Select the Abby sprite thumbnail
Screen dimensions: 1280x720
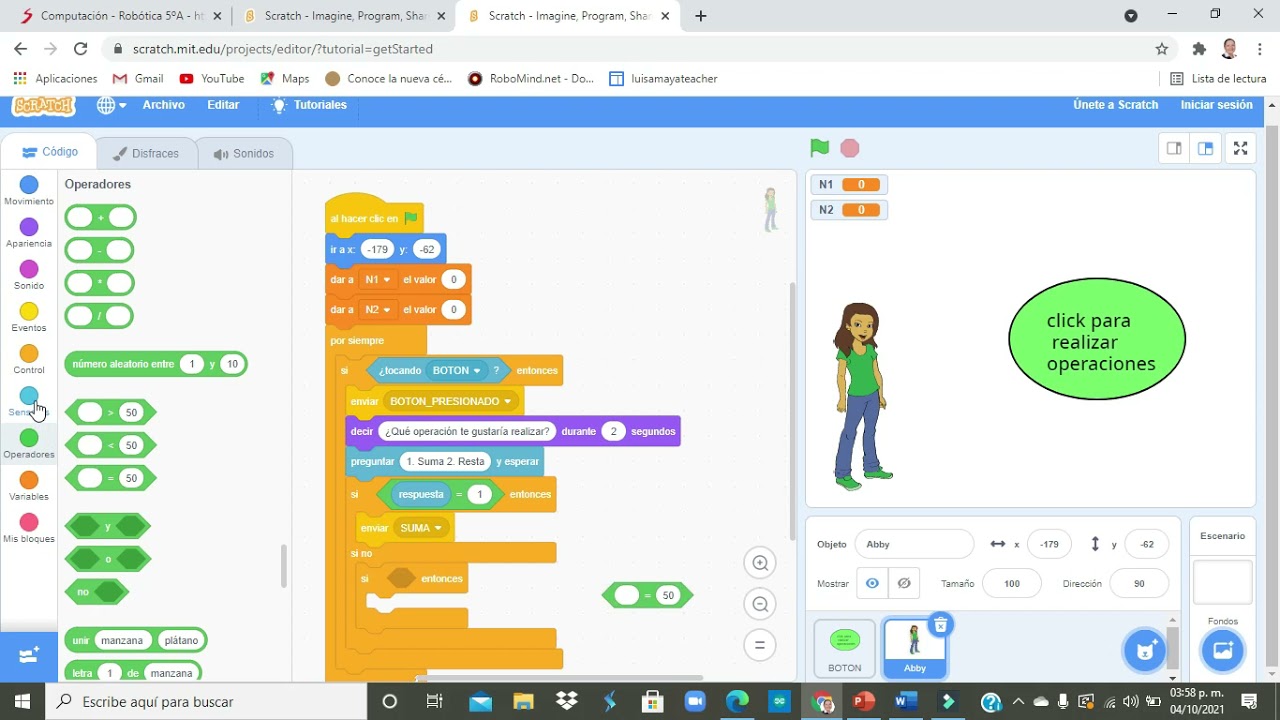click(x=915, y=648)
